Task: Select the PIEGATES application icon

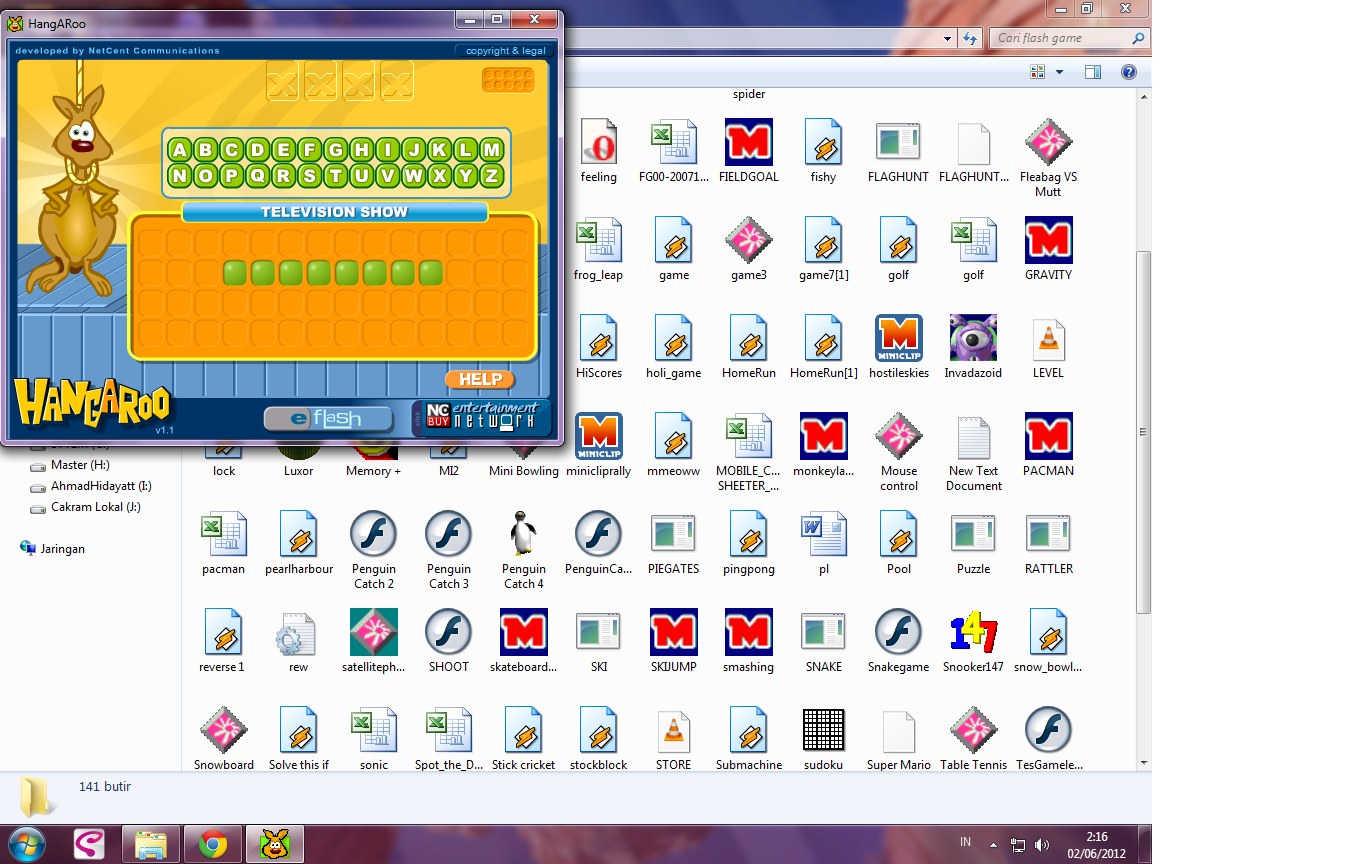Action: tap(674, 544)
